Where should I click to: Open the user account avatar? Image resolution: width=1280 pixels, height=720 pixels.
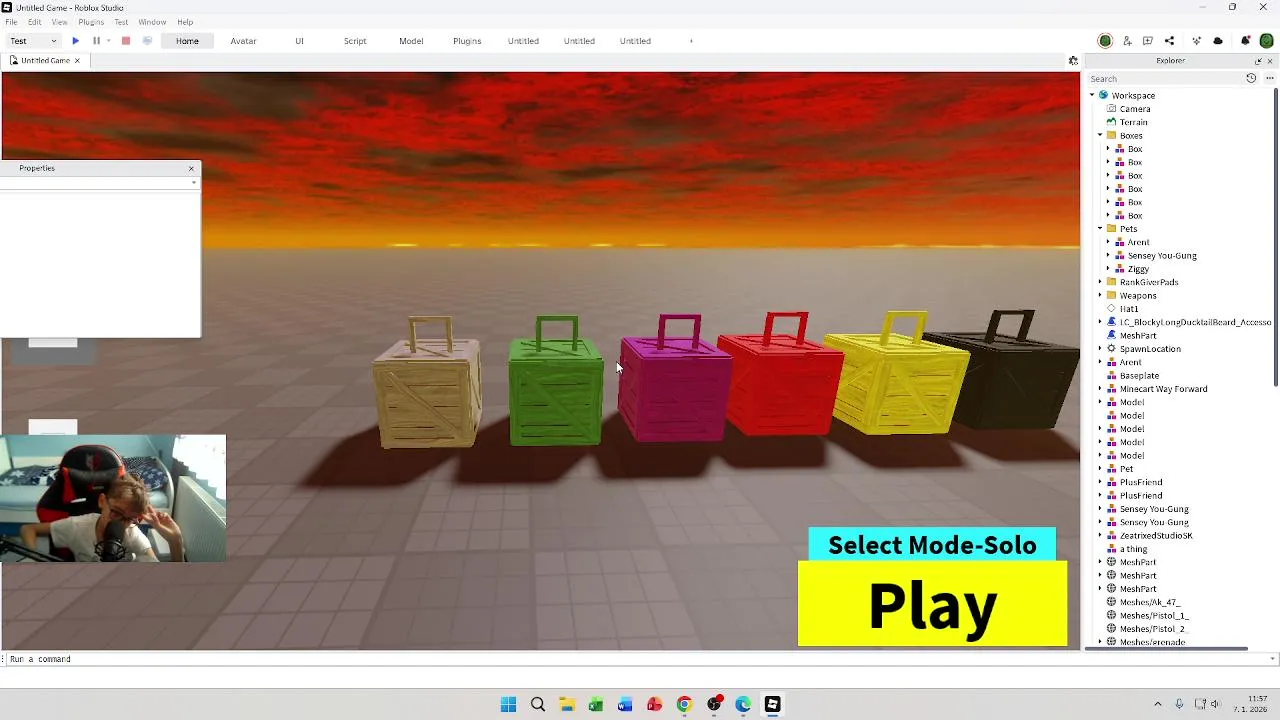(1266, 41)
